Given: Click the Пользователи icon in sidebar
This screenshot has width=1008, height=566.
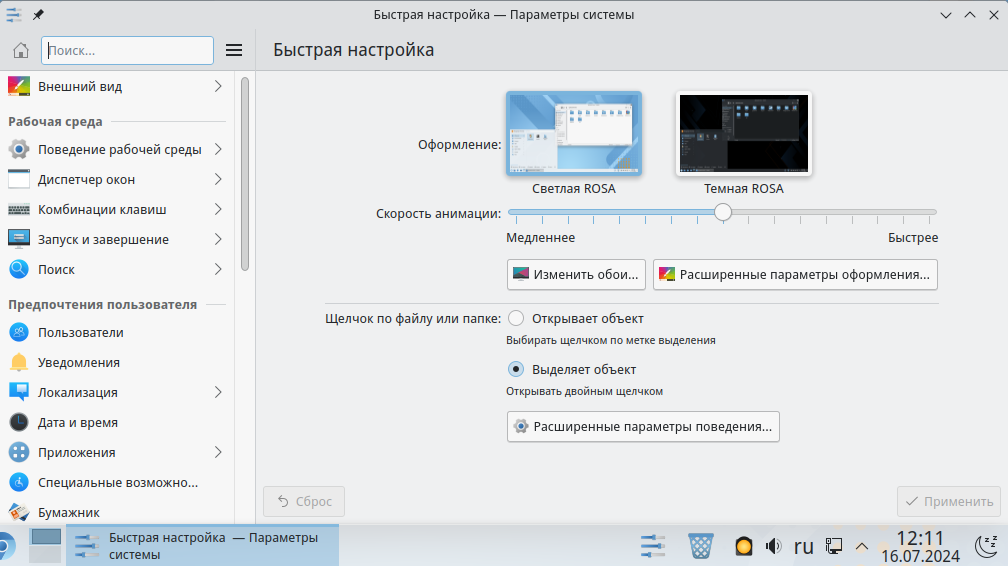Looking at the screenshot, I should [x=19, y=332].
